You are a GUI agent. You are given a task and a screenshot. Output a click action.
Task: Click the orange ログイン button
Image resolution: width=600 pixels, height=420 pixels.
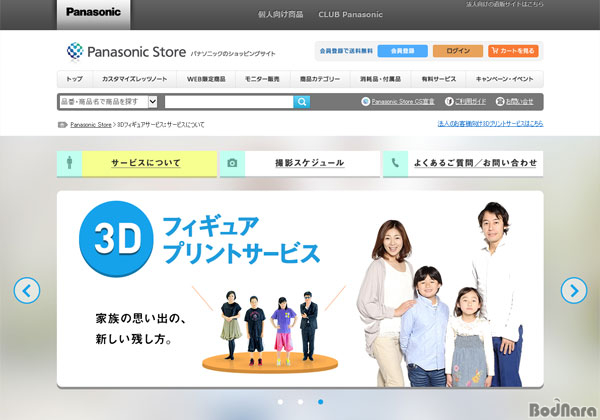(458, 51)
